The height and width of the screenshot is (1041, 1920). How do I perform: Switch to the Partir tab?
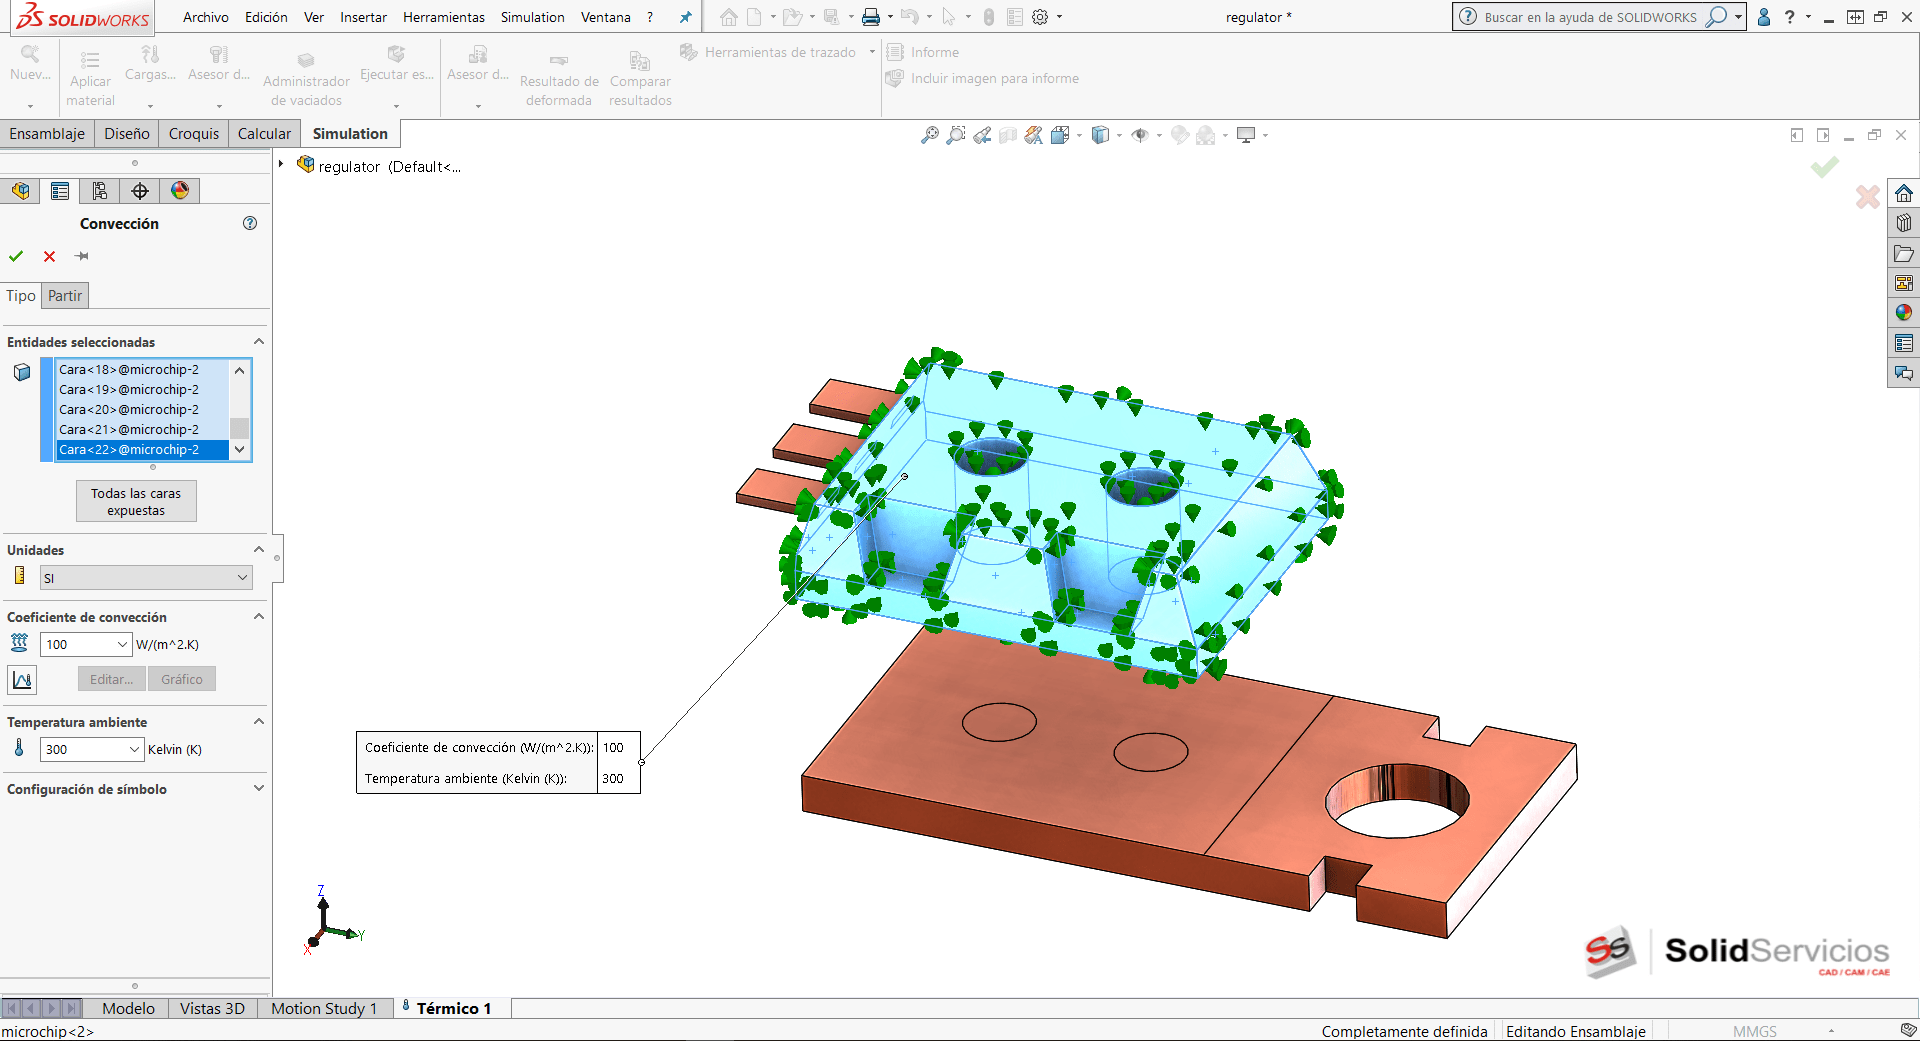pyautogui.click(x=65, y=295)
